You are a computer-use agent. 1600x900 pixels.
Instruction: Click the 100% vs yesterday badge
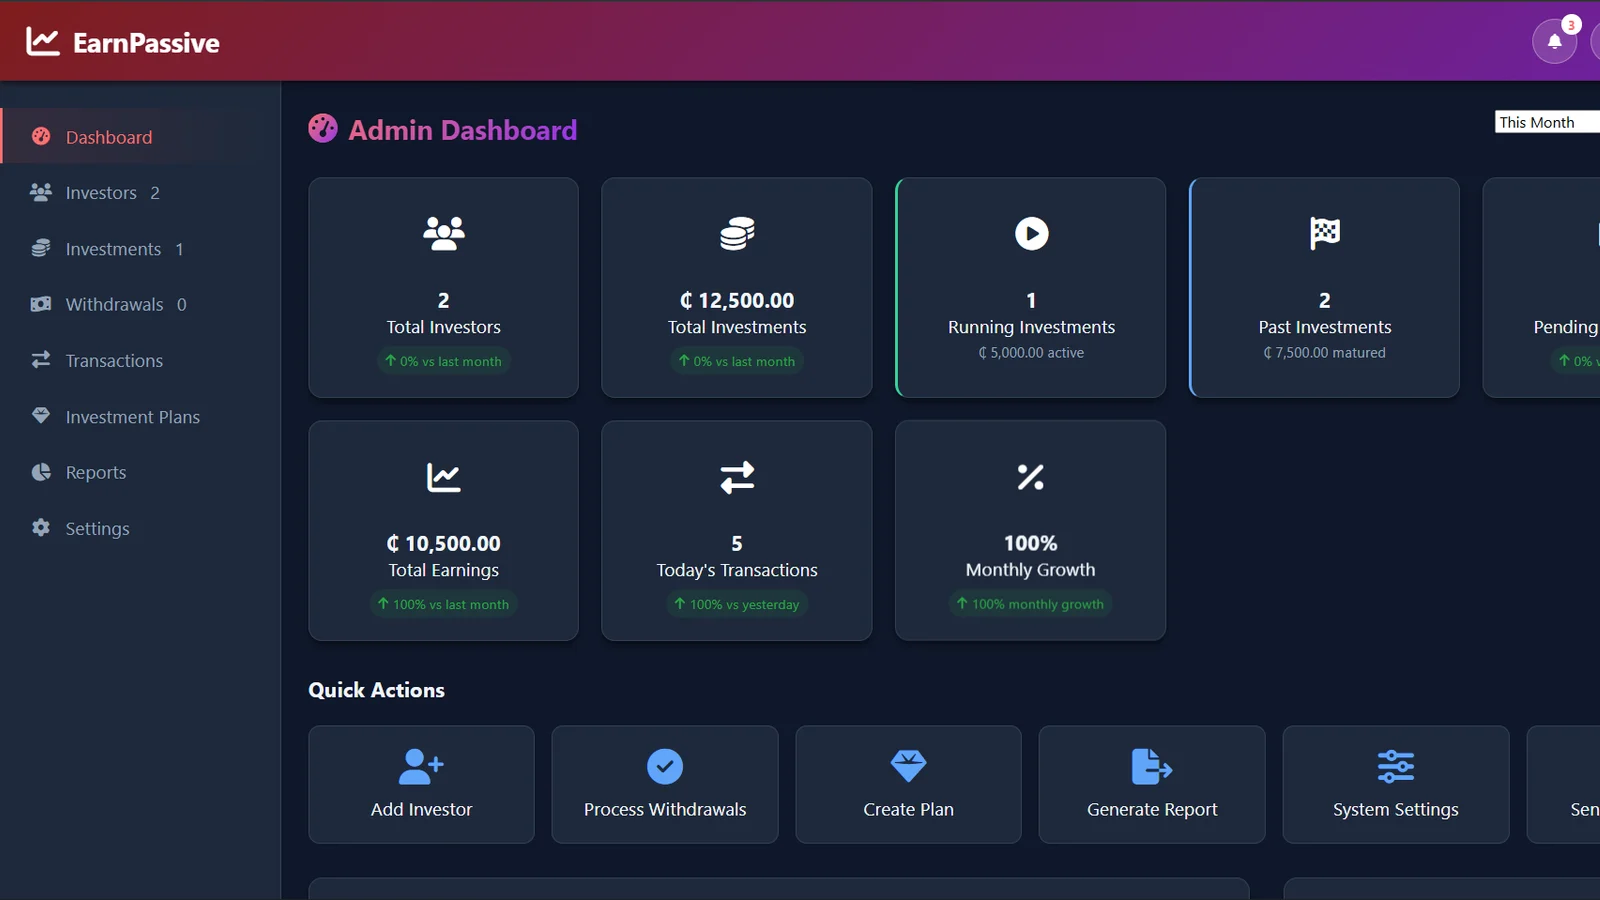(737, 604)
